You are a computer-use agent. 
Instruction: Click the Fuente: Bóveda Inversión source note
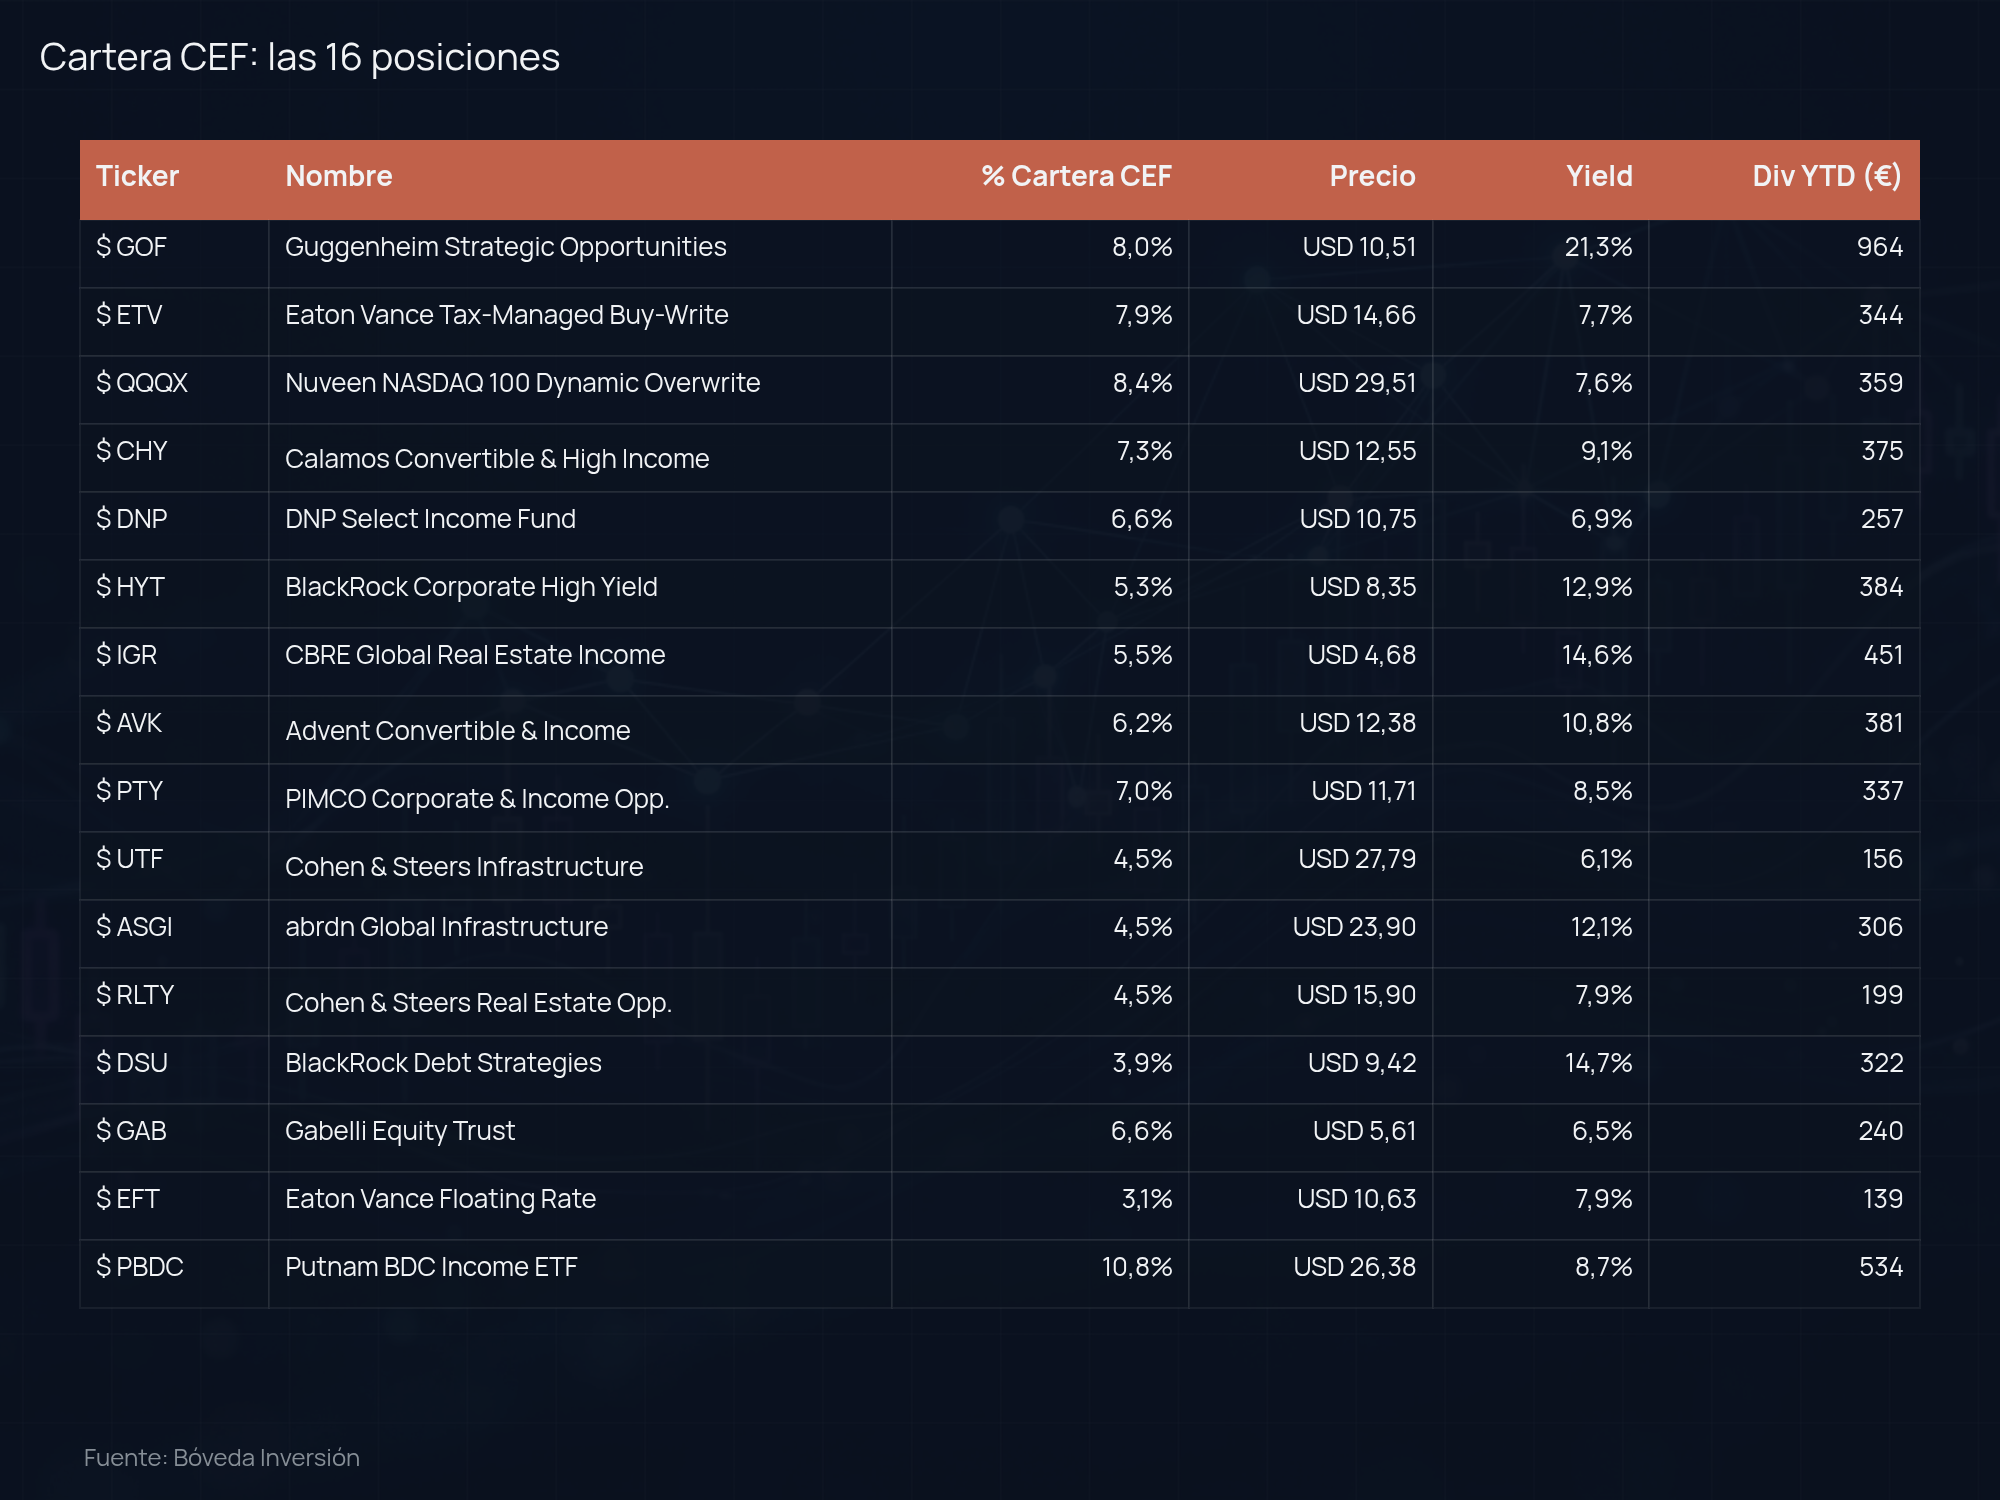[x=222, y=1458]
